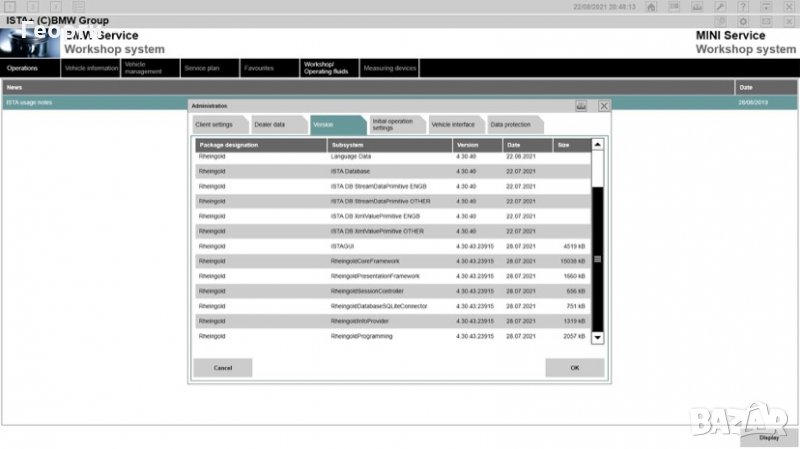The width and height of the screenshot is (800, 449).
Task: Click the print icon in Administration dialog
Action: (x=581, y=105)
